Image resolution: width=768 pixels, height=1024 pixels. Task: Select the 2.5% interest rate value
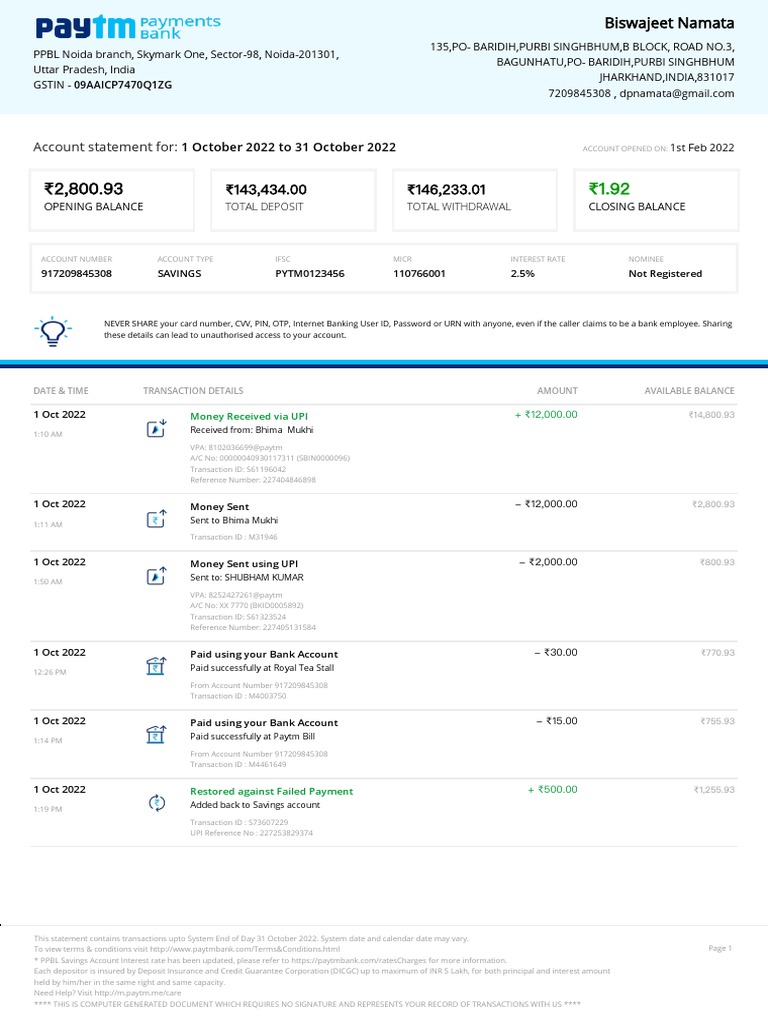click(522, 274)
